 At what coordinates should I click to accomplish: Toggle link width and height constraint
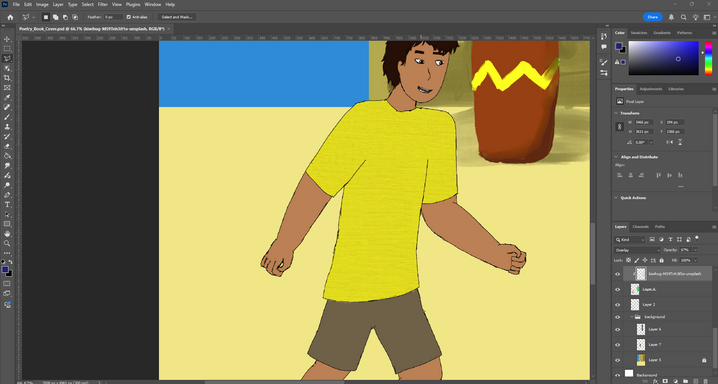[620, 127]
